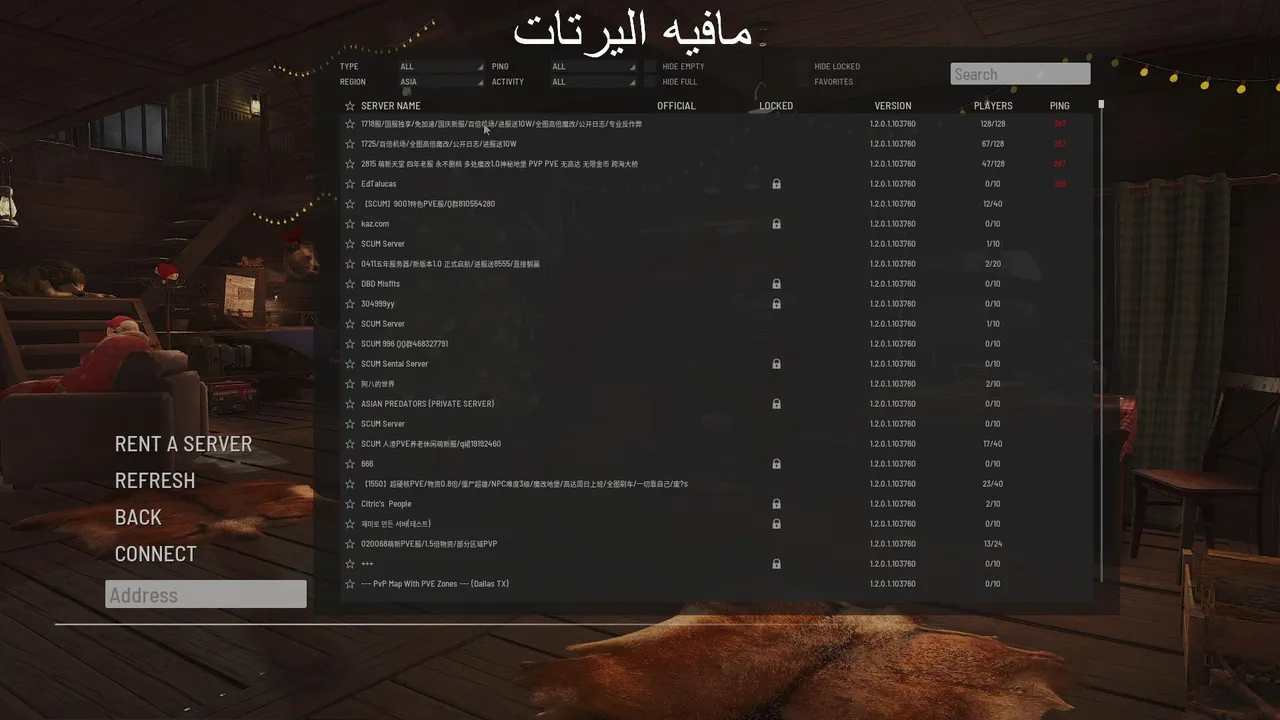
Task: Refresh the server list
Action: point(155,481)
